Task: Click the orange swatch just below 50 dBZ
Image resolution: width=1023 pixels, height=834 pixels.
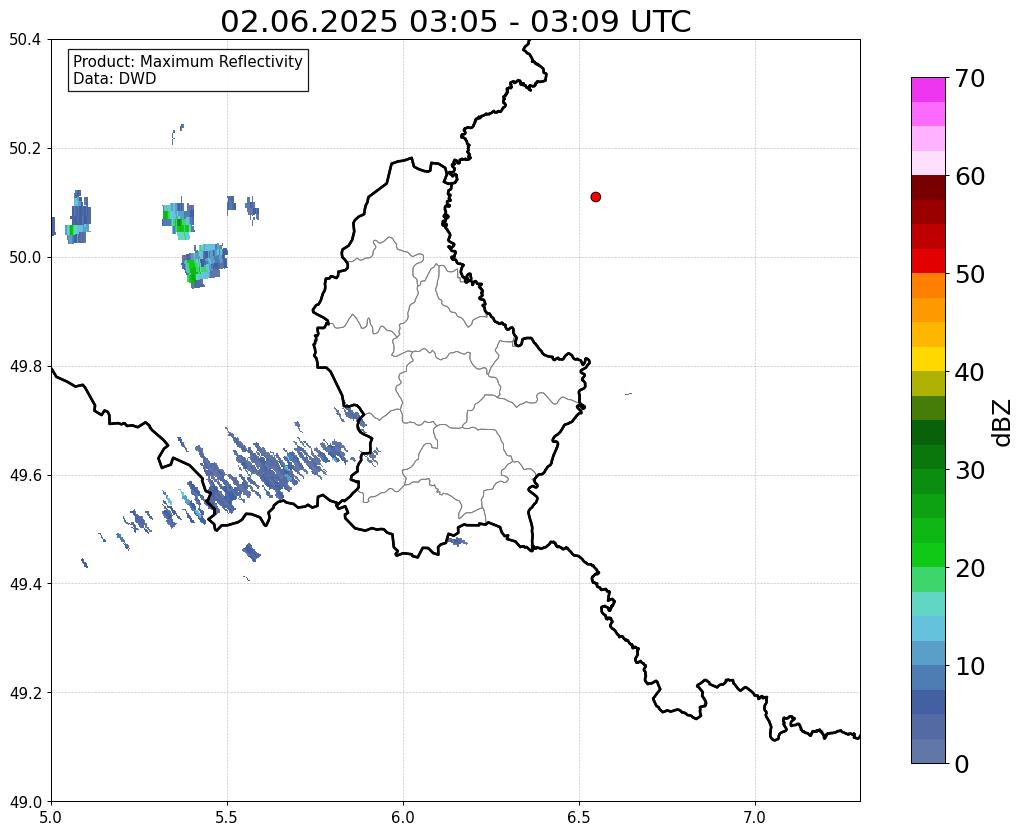Action: [x=928, y=286]
